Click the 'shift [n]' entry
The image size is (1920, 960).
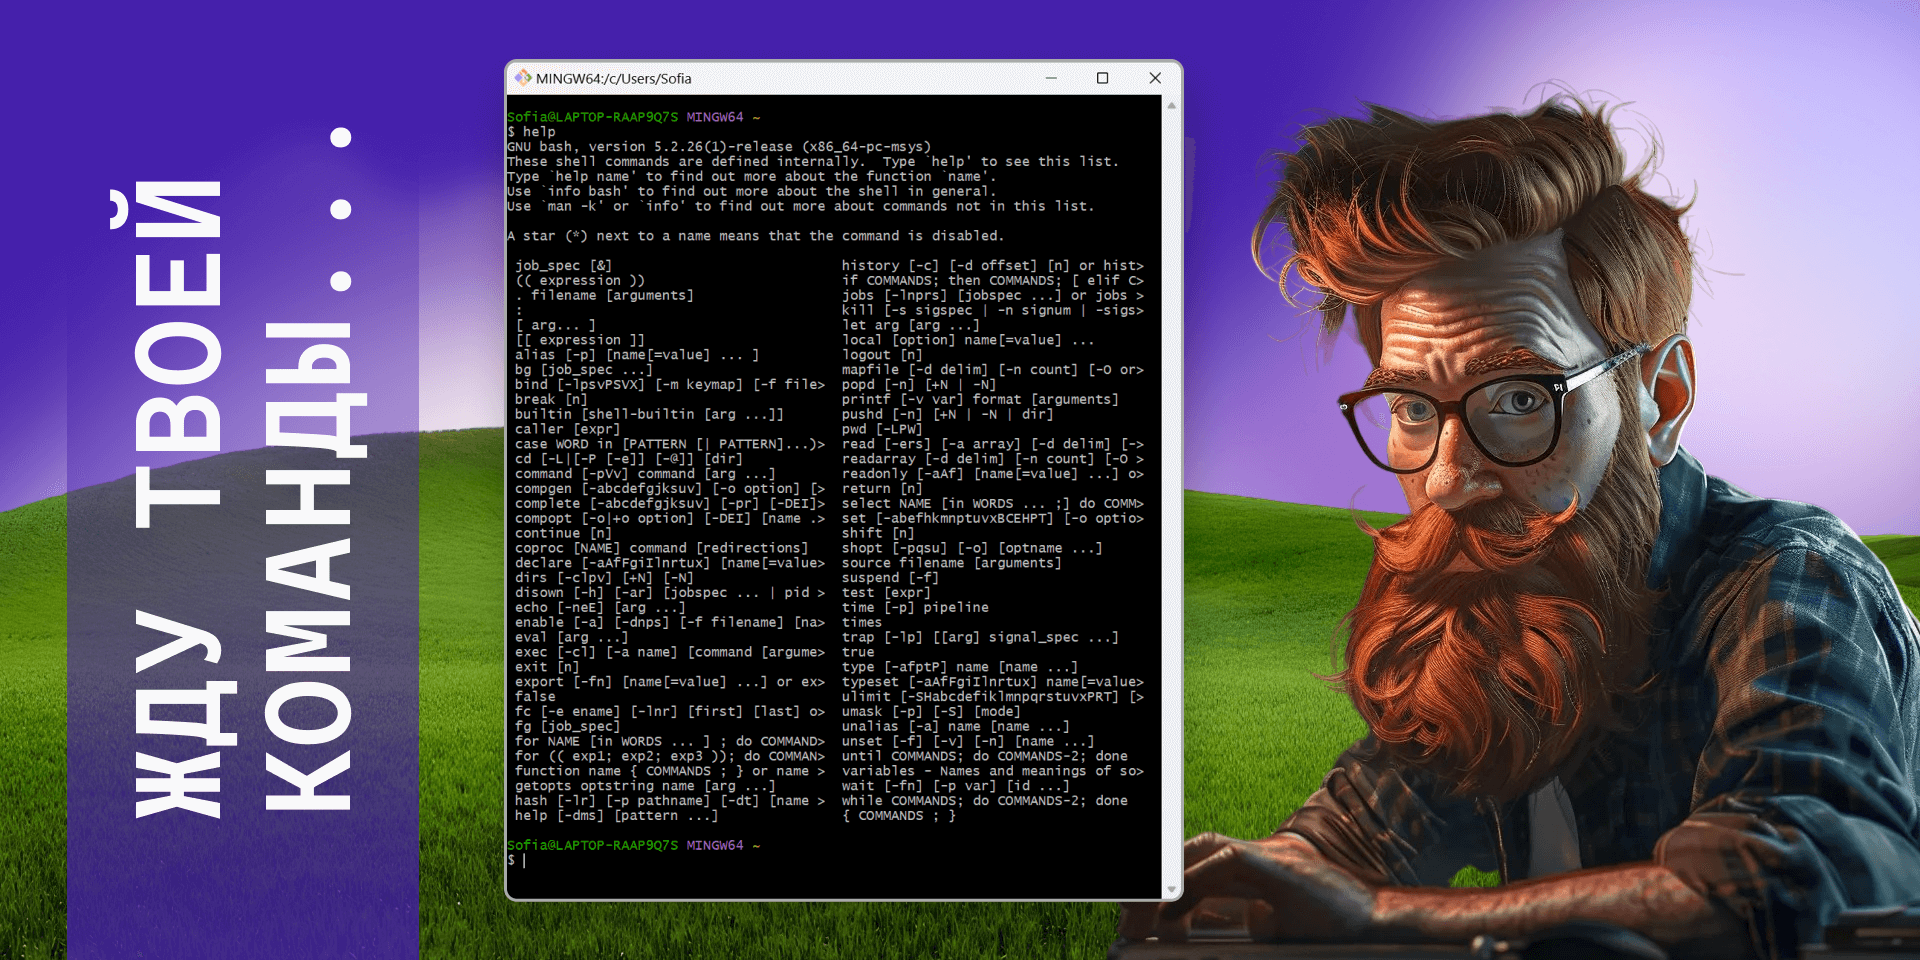coord(878,533)
